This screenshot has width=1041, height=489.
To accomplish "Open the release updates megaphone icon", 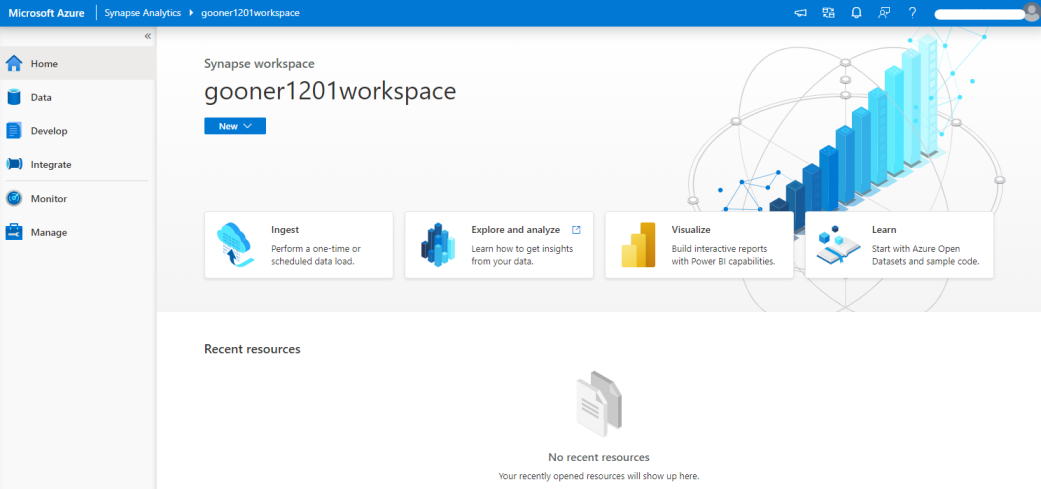I will (800, 13).
